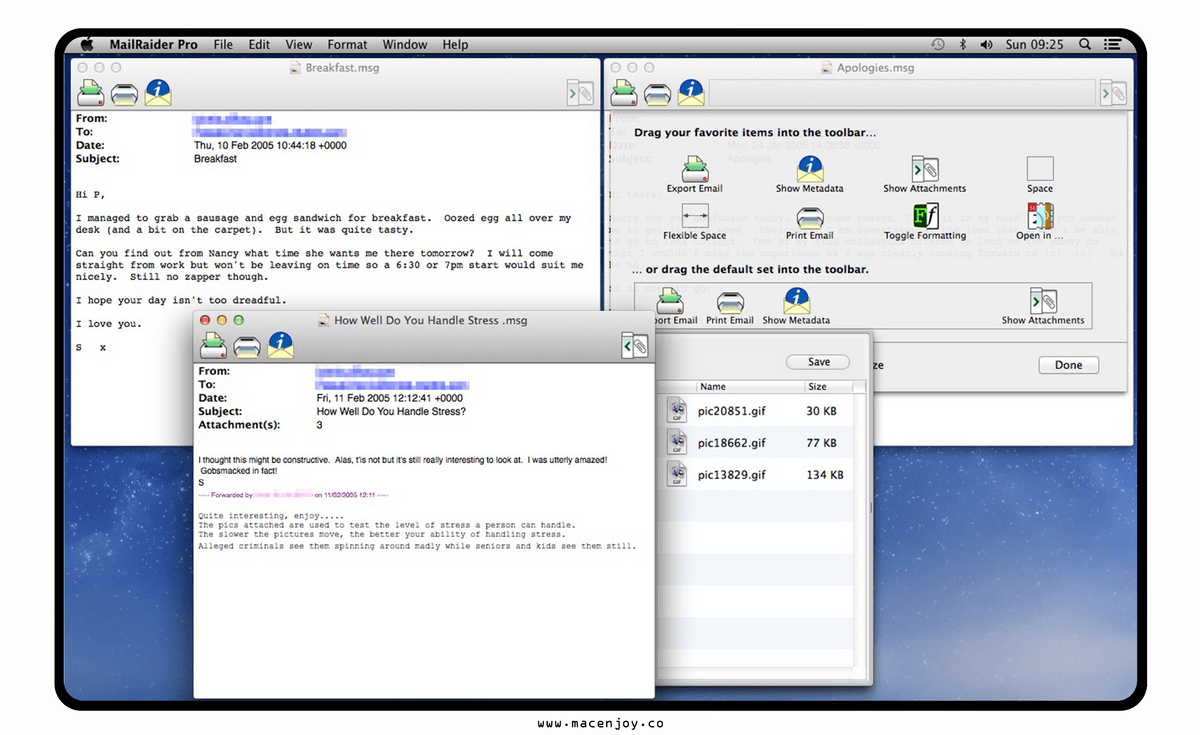Open the View menu

click(299, 44)
